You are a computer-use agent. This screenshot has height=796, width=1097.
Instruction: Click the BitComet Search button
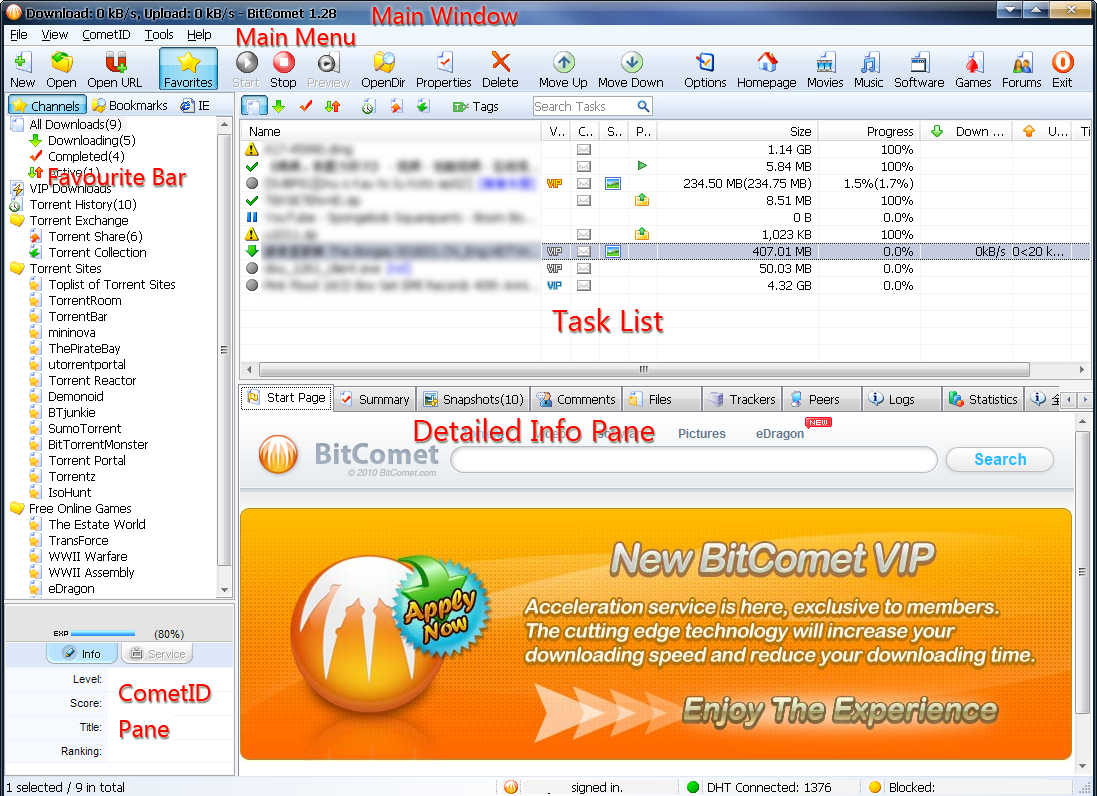click(x=1000, y=460)
